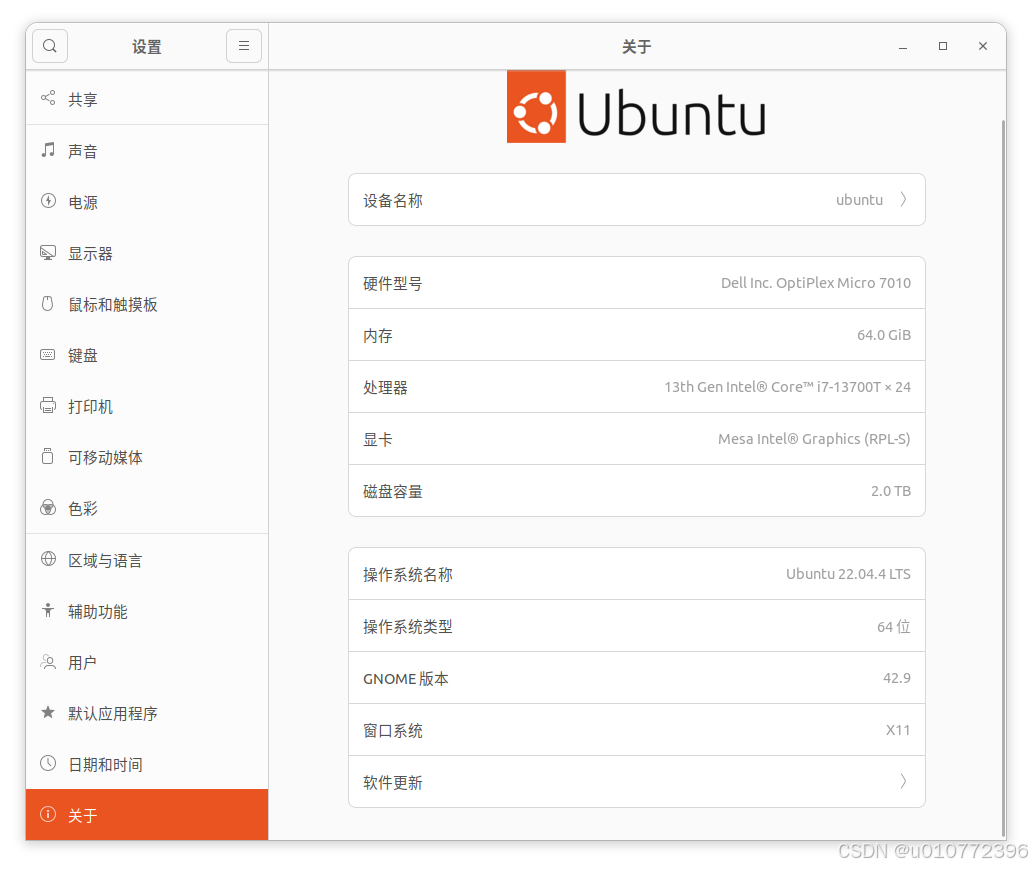Open 色彩 settings panel
1032x869 pixels.
[x=147, y=508]
